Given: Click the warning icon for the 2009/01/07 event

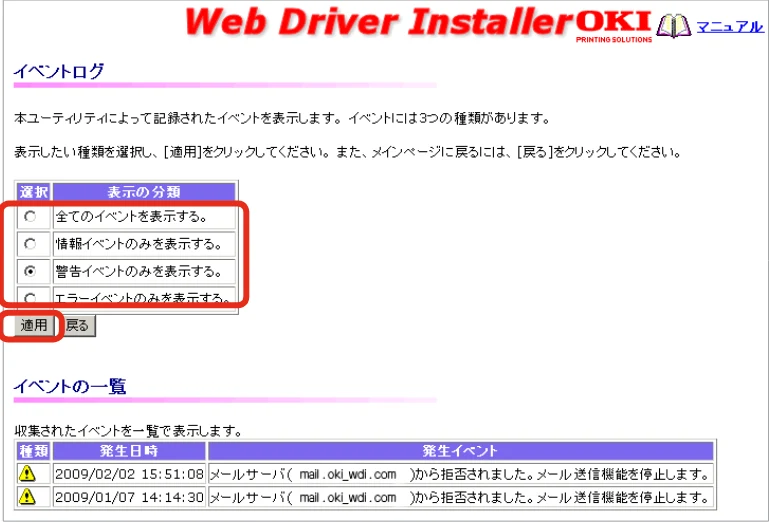Looking at the screenshot, I should point(27,497).
